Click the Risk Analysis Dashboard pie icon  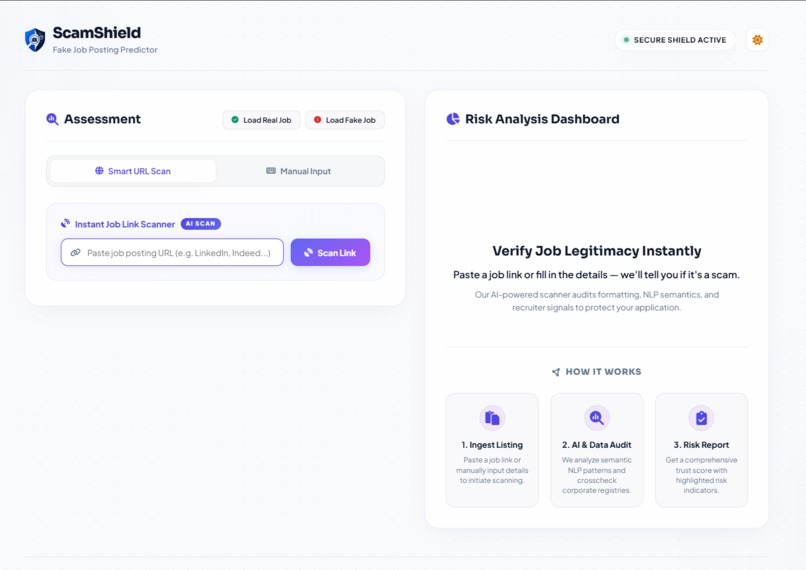click(453, 119)
